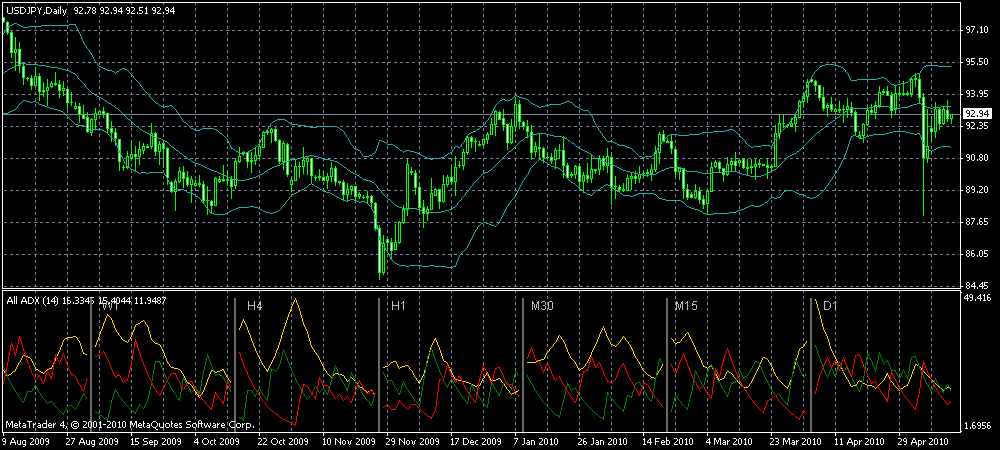This screenshot has width=1000, height=450.
Task: Click the 9 Aug 2009 date label
Action: [26, 441]
